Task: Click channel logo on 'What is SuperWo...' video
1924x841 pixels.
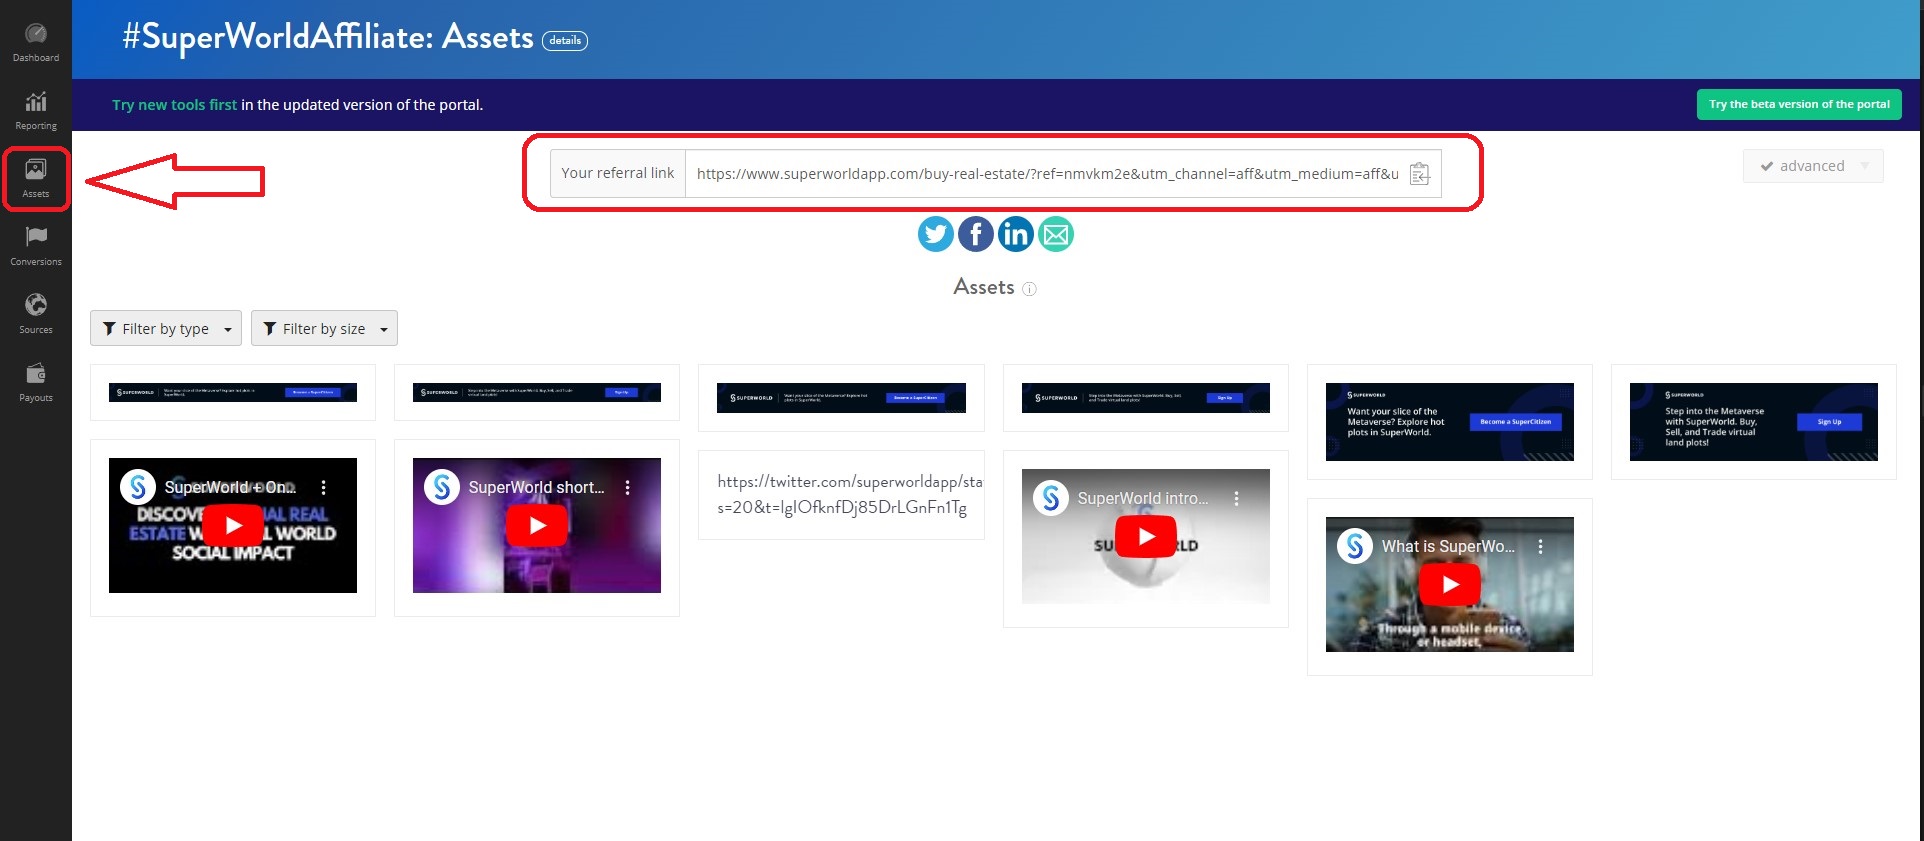Action: tap(1355, 546)
